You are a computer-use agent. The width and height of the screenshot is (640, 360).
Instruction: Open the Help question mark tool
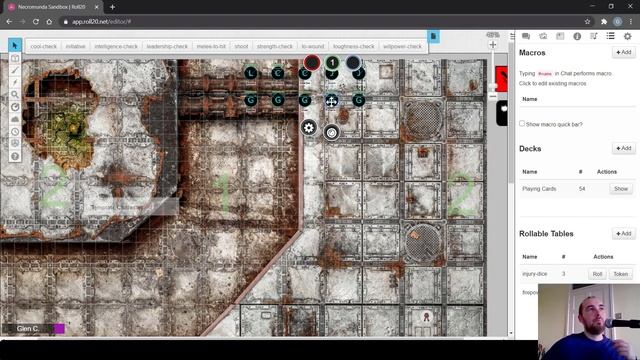pos(15,156)
